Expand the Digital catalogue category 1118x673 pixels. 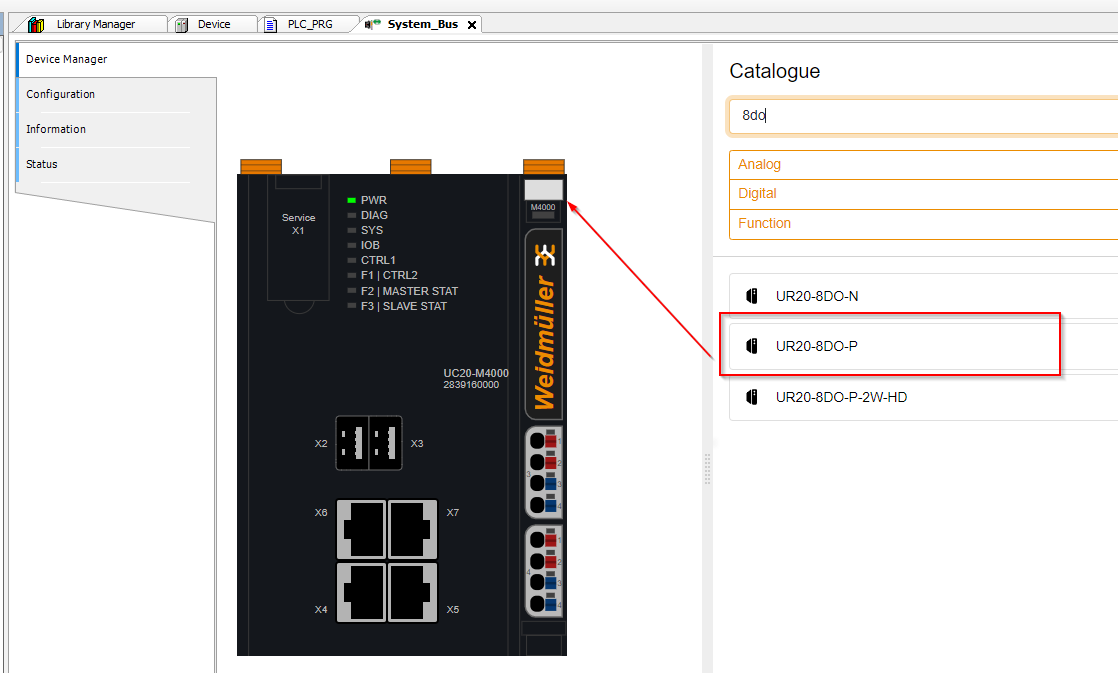pos(923,194)
